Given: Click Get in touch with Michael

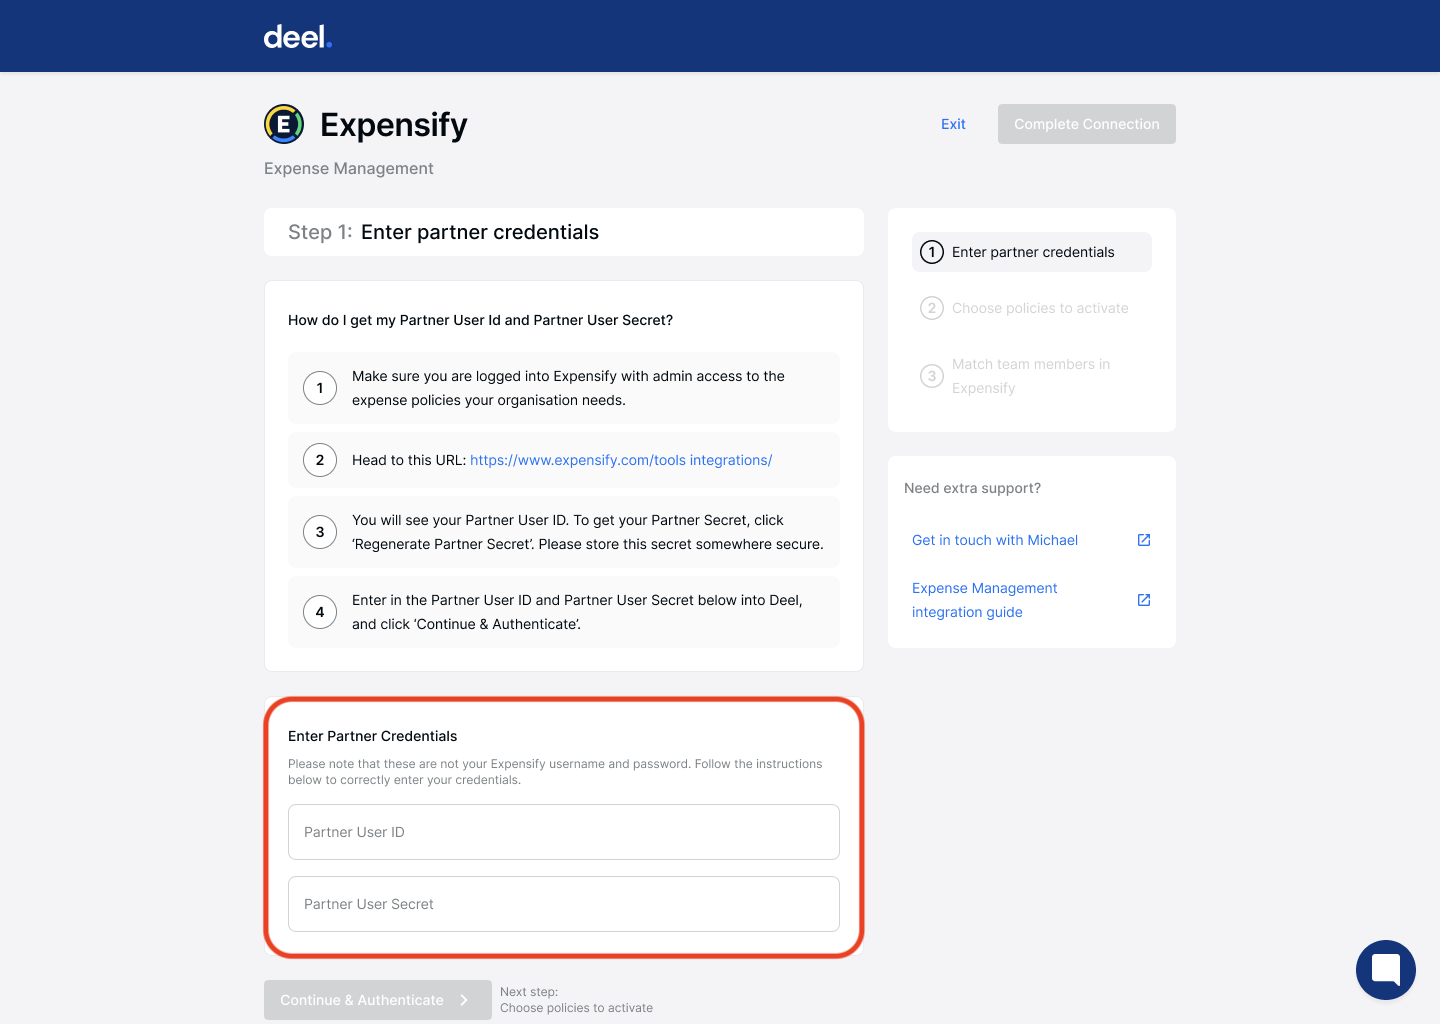Looking at the screenshot, I should tap(994, 539).
